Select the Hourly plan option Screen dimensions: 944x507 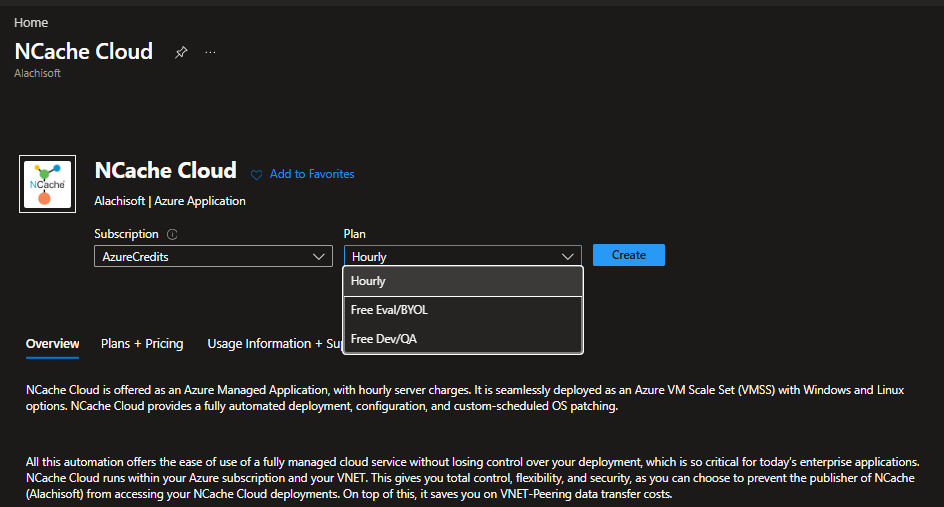tap(462, 281)
